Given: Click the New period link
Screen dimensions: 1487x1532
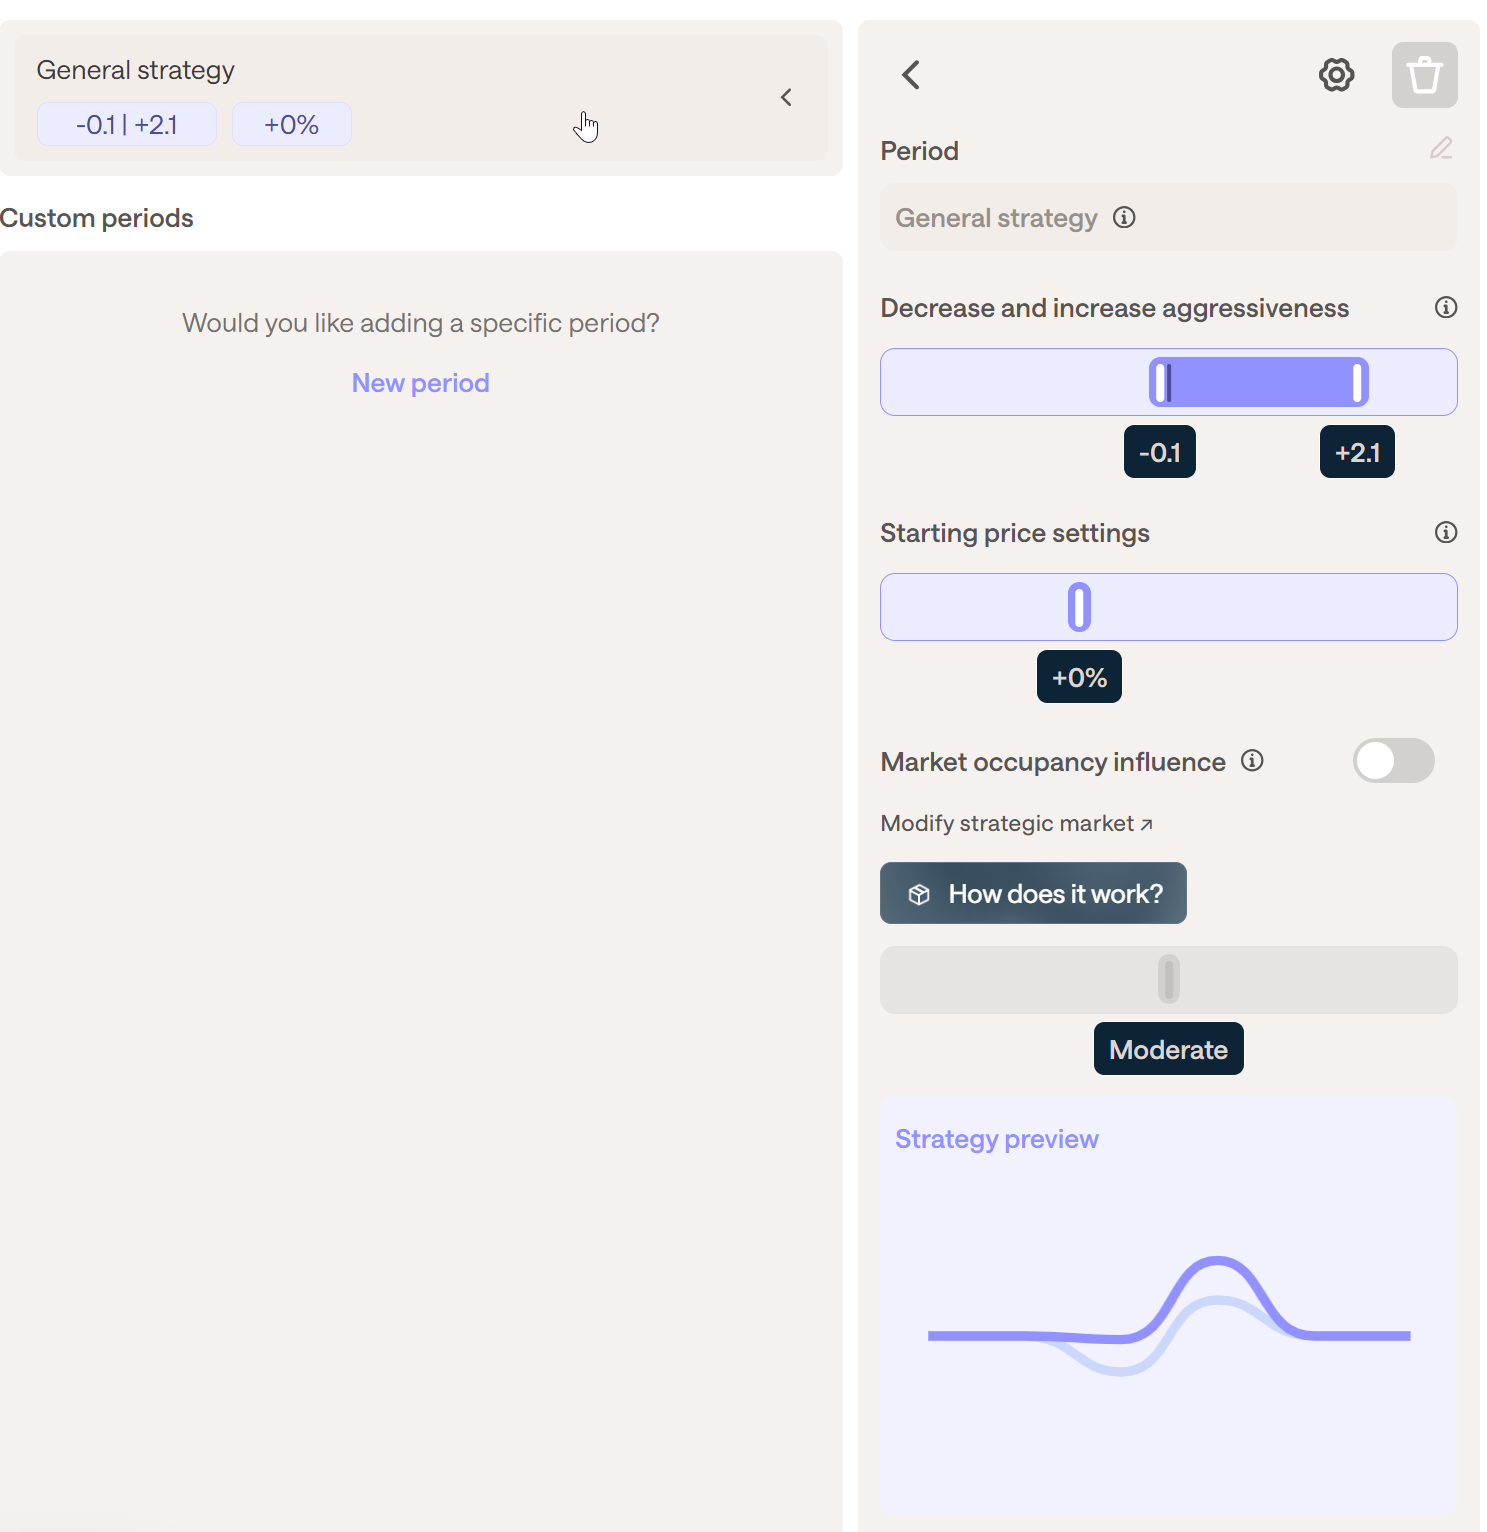Looking at the screenshot, I should 420,383.
